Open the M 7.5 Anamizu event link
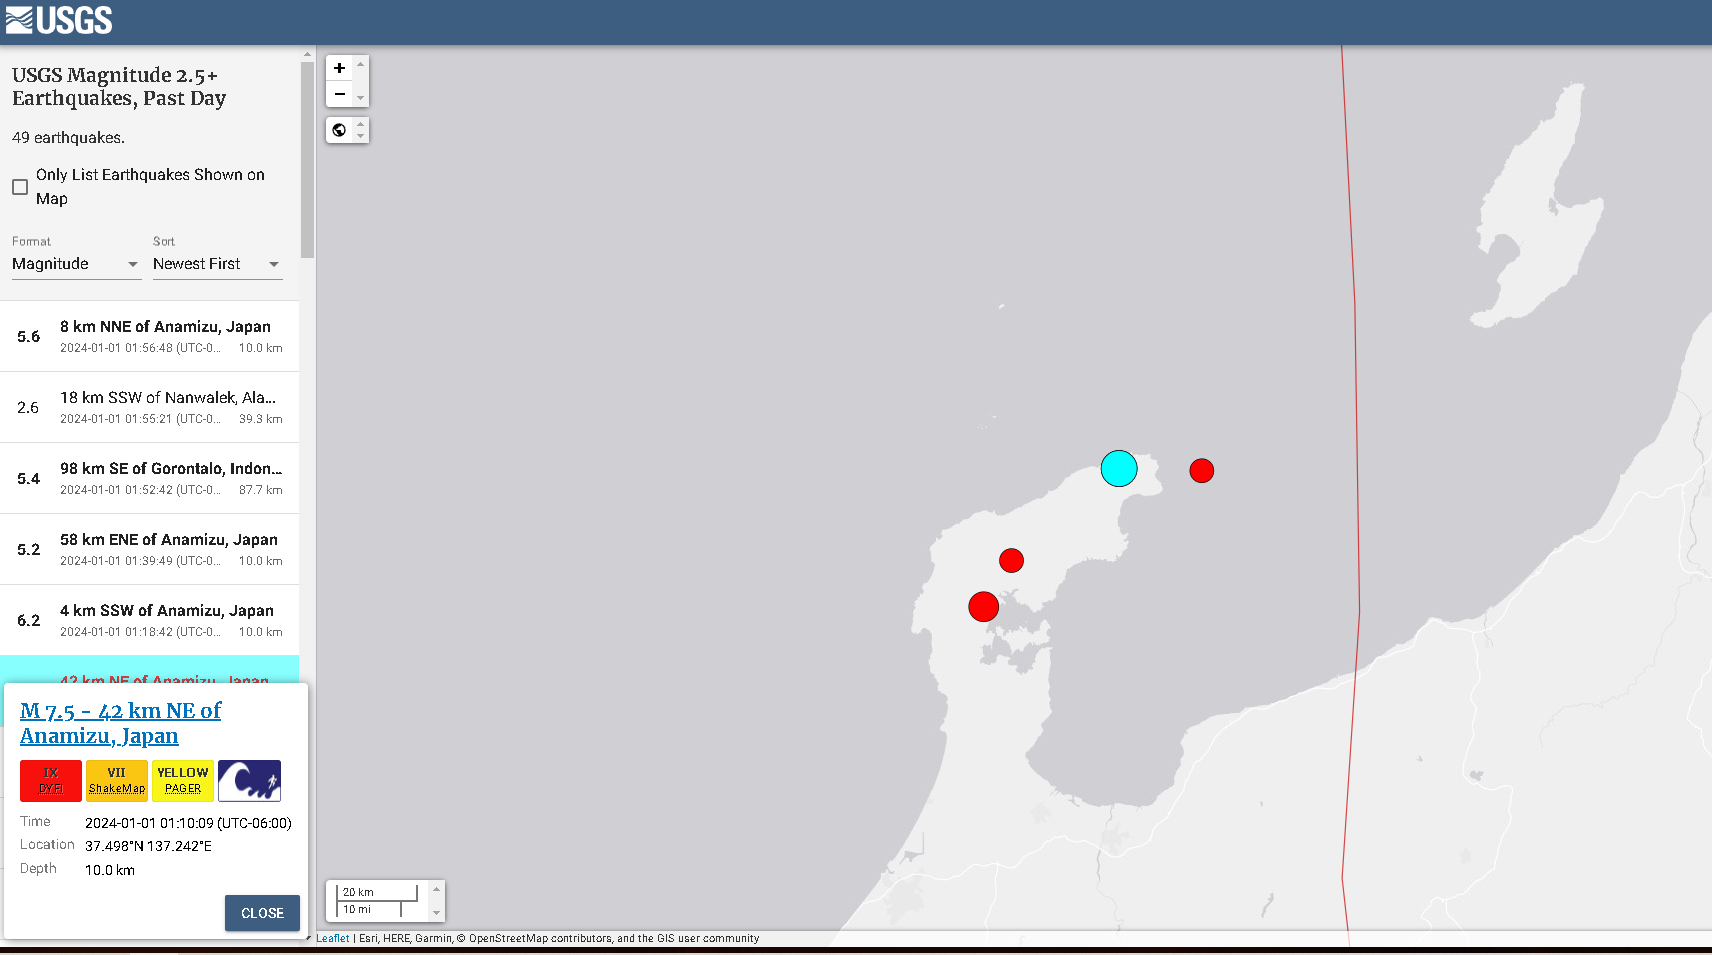 120,723
